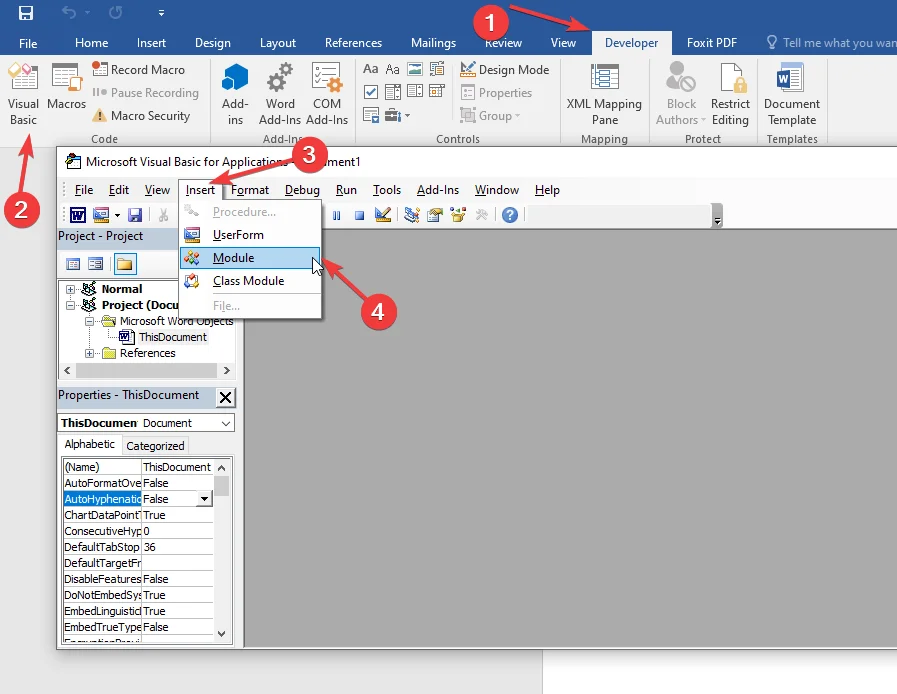897x694 pixels.
Task: Open XML Mapping Pane
Action: coord(604,95)
